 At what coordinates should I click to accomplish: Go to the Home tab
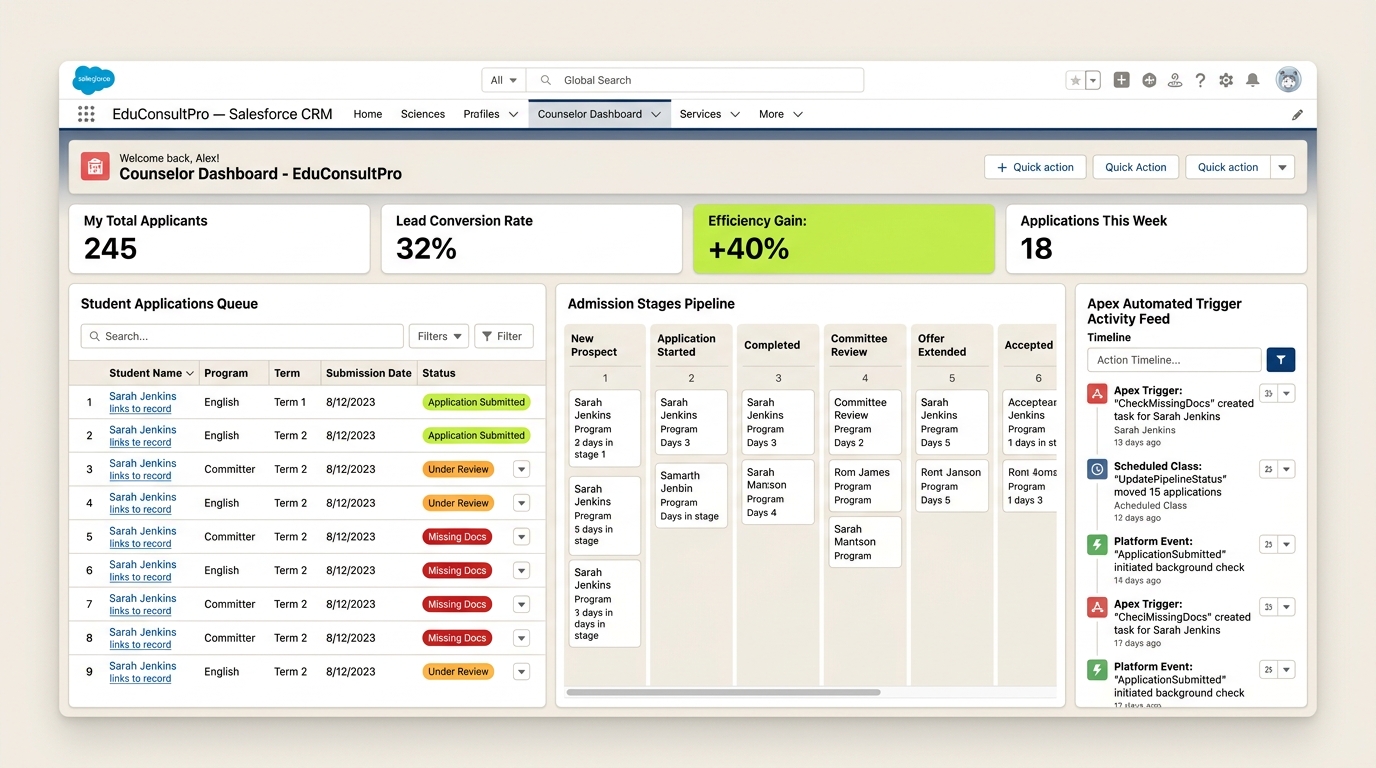coord(368,114)
